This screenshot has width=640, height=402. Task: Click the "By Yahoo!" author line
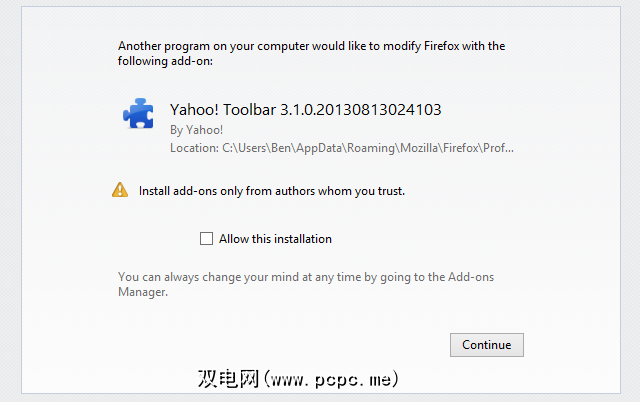click(x=197, y=129)
